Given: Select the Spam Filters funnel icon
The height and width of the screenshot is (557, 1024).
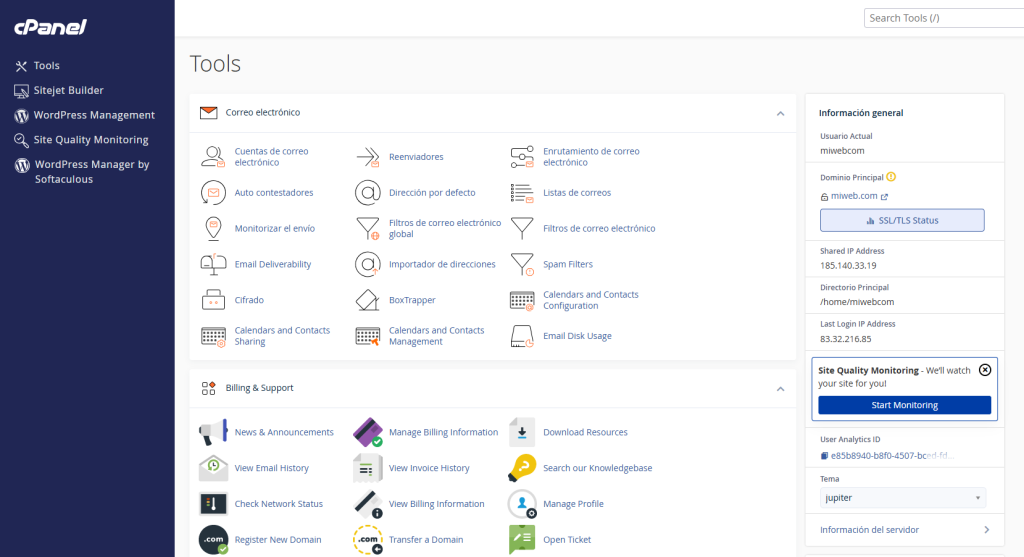Looking at the screenshot, I should click(522, 264).
